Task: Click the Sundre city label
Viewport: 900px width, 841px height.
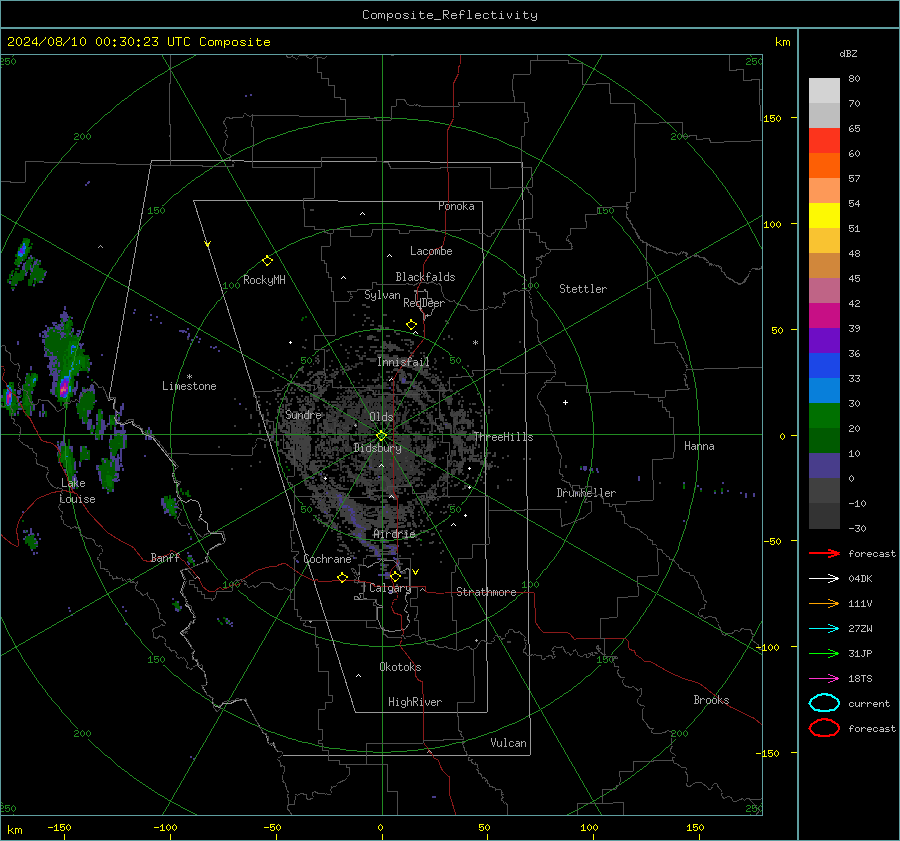Action: [x=304, y=414]
